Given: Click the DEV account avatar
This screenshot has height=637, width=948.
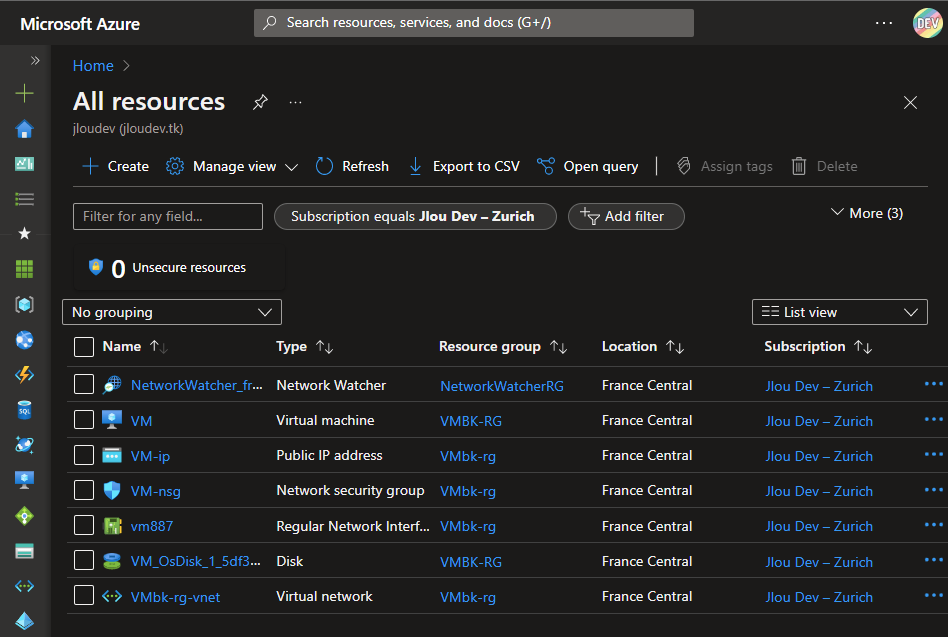Looking at the screenshot, I should coord(927,23).
